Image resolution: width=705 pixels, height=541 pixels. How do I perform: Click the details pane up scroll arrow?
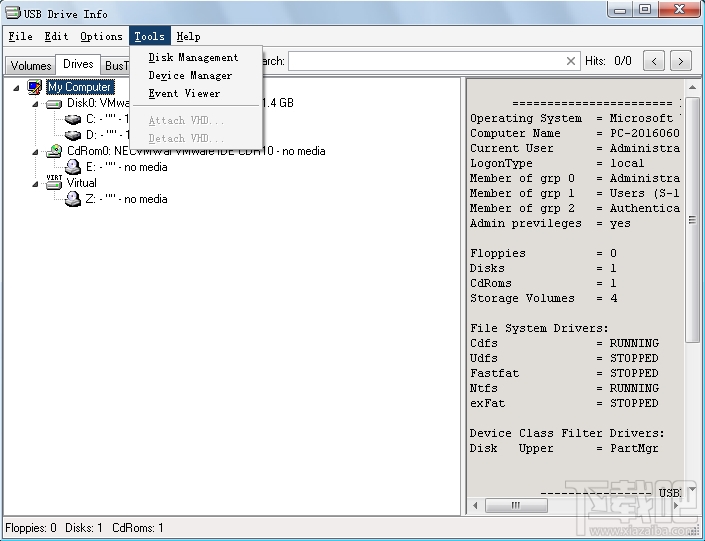[x=692, y=87]
